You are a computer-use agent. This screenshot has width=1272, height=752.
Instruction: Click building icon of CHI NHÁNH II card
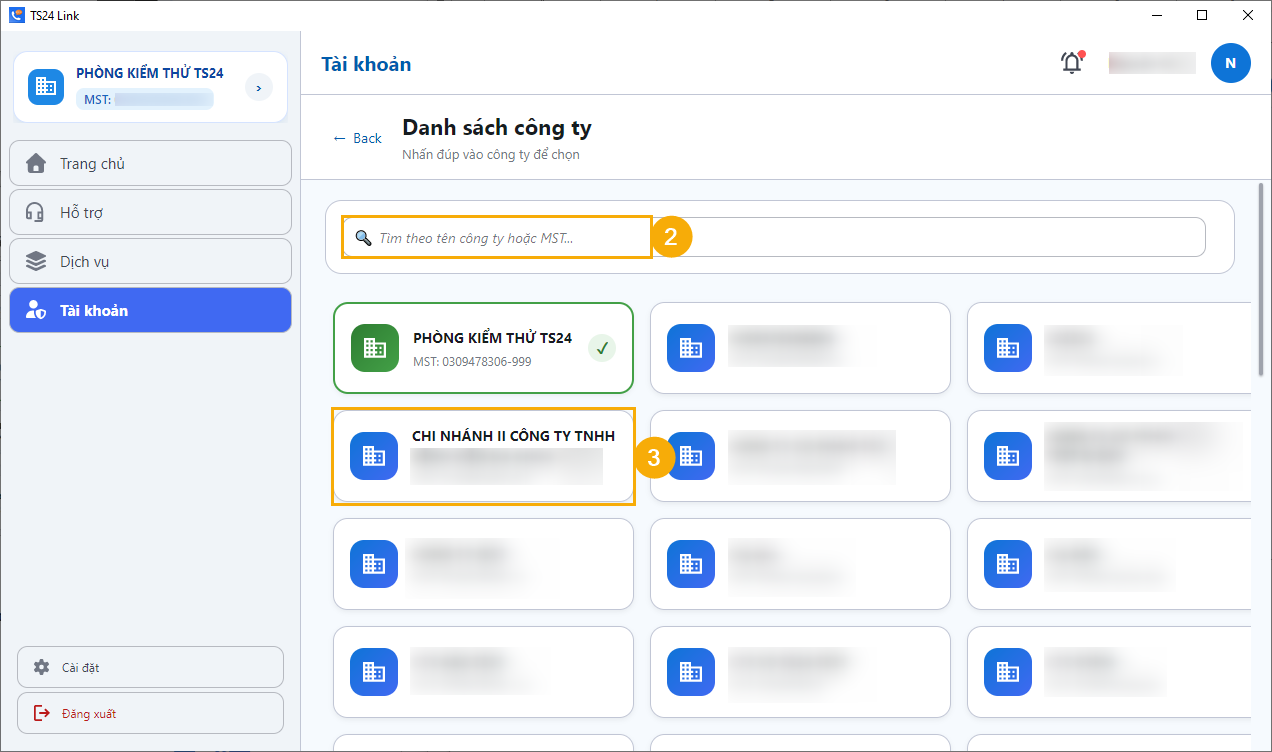coord(374,456)
